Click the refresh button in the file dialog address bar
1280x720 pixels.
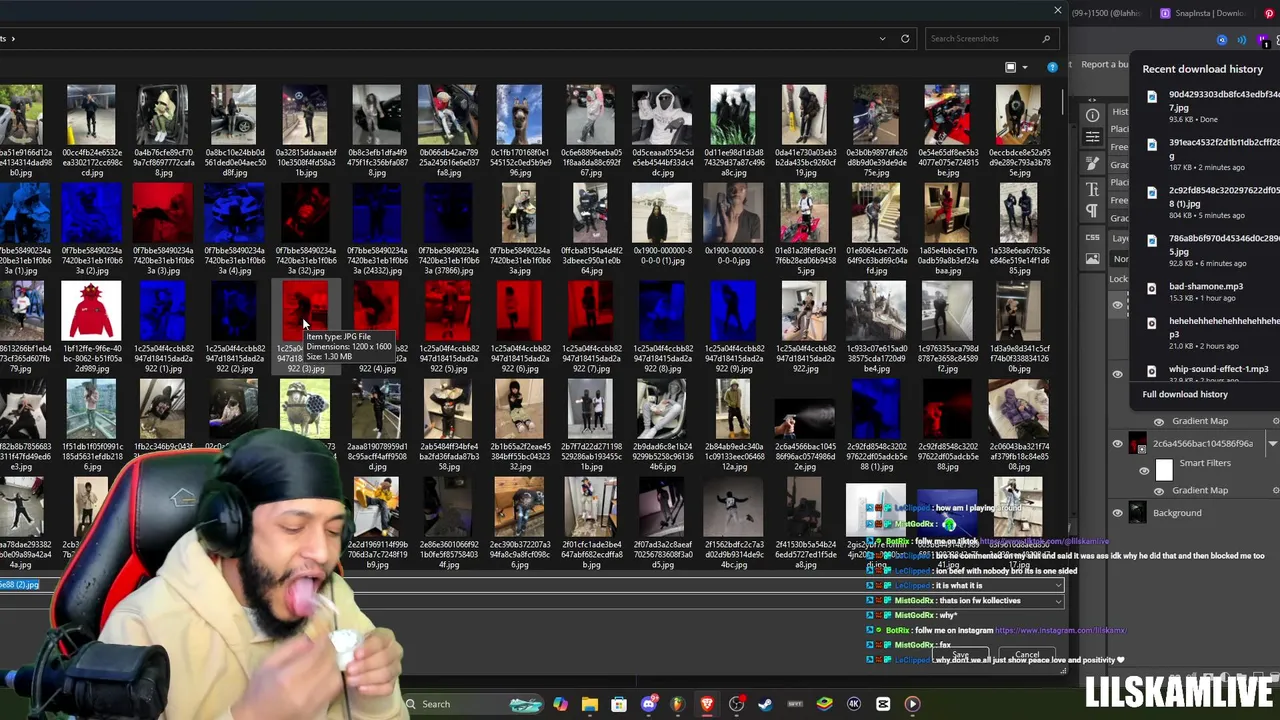[x=905, y=38]
